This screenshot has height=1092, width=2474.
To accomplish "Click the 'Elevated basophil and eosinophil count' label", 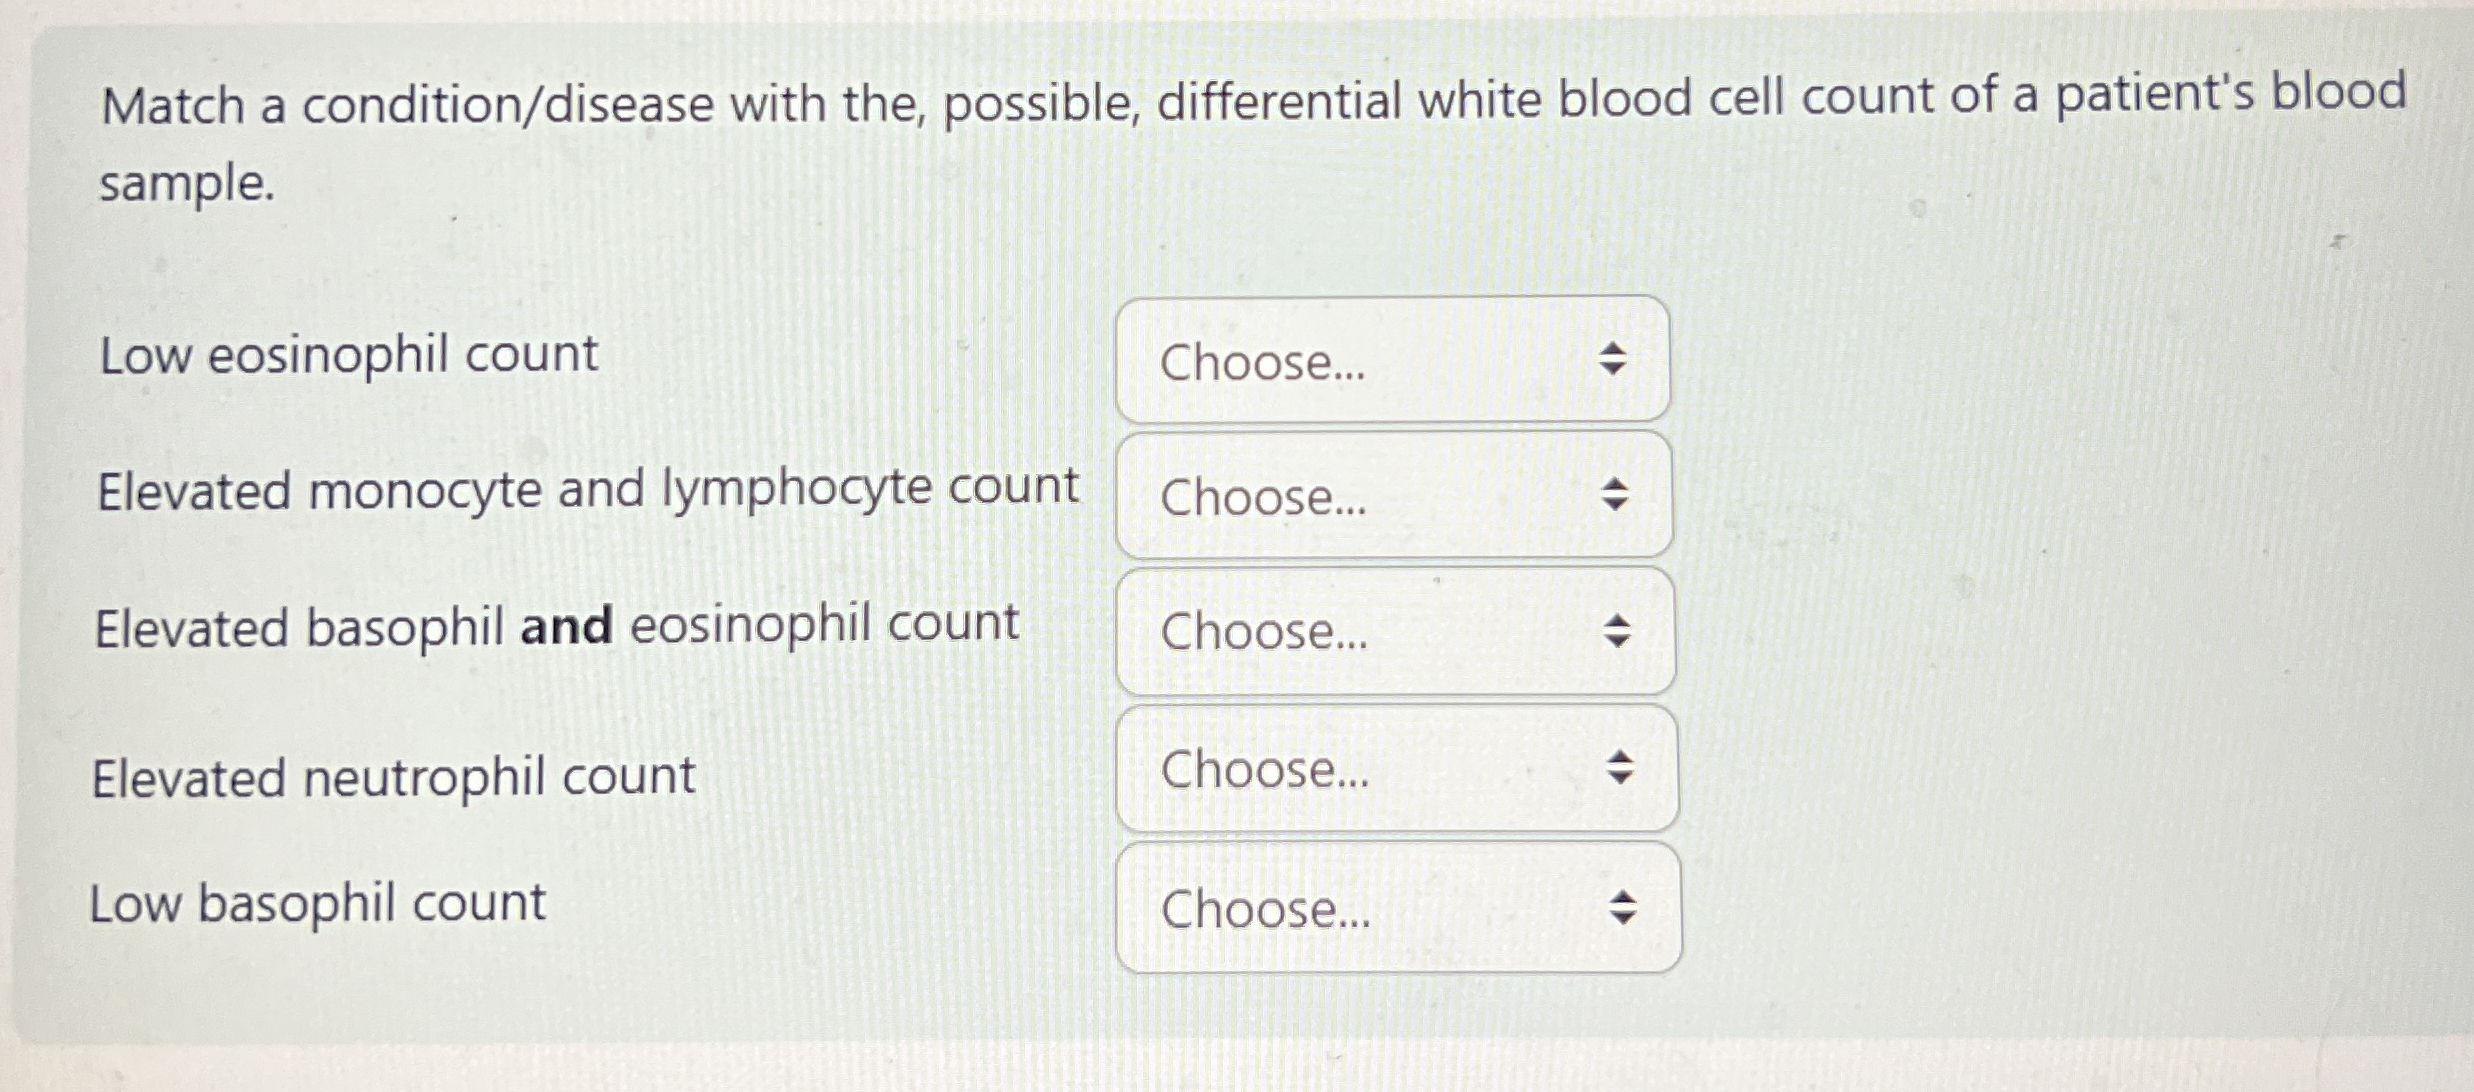I will (x=556, y=627).
